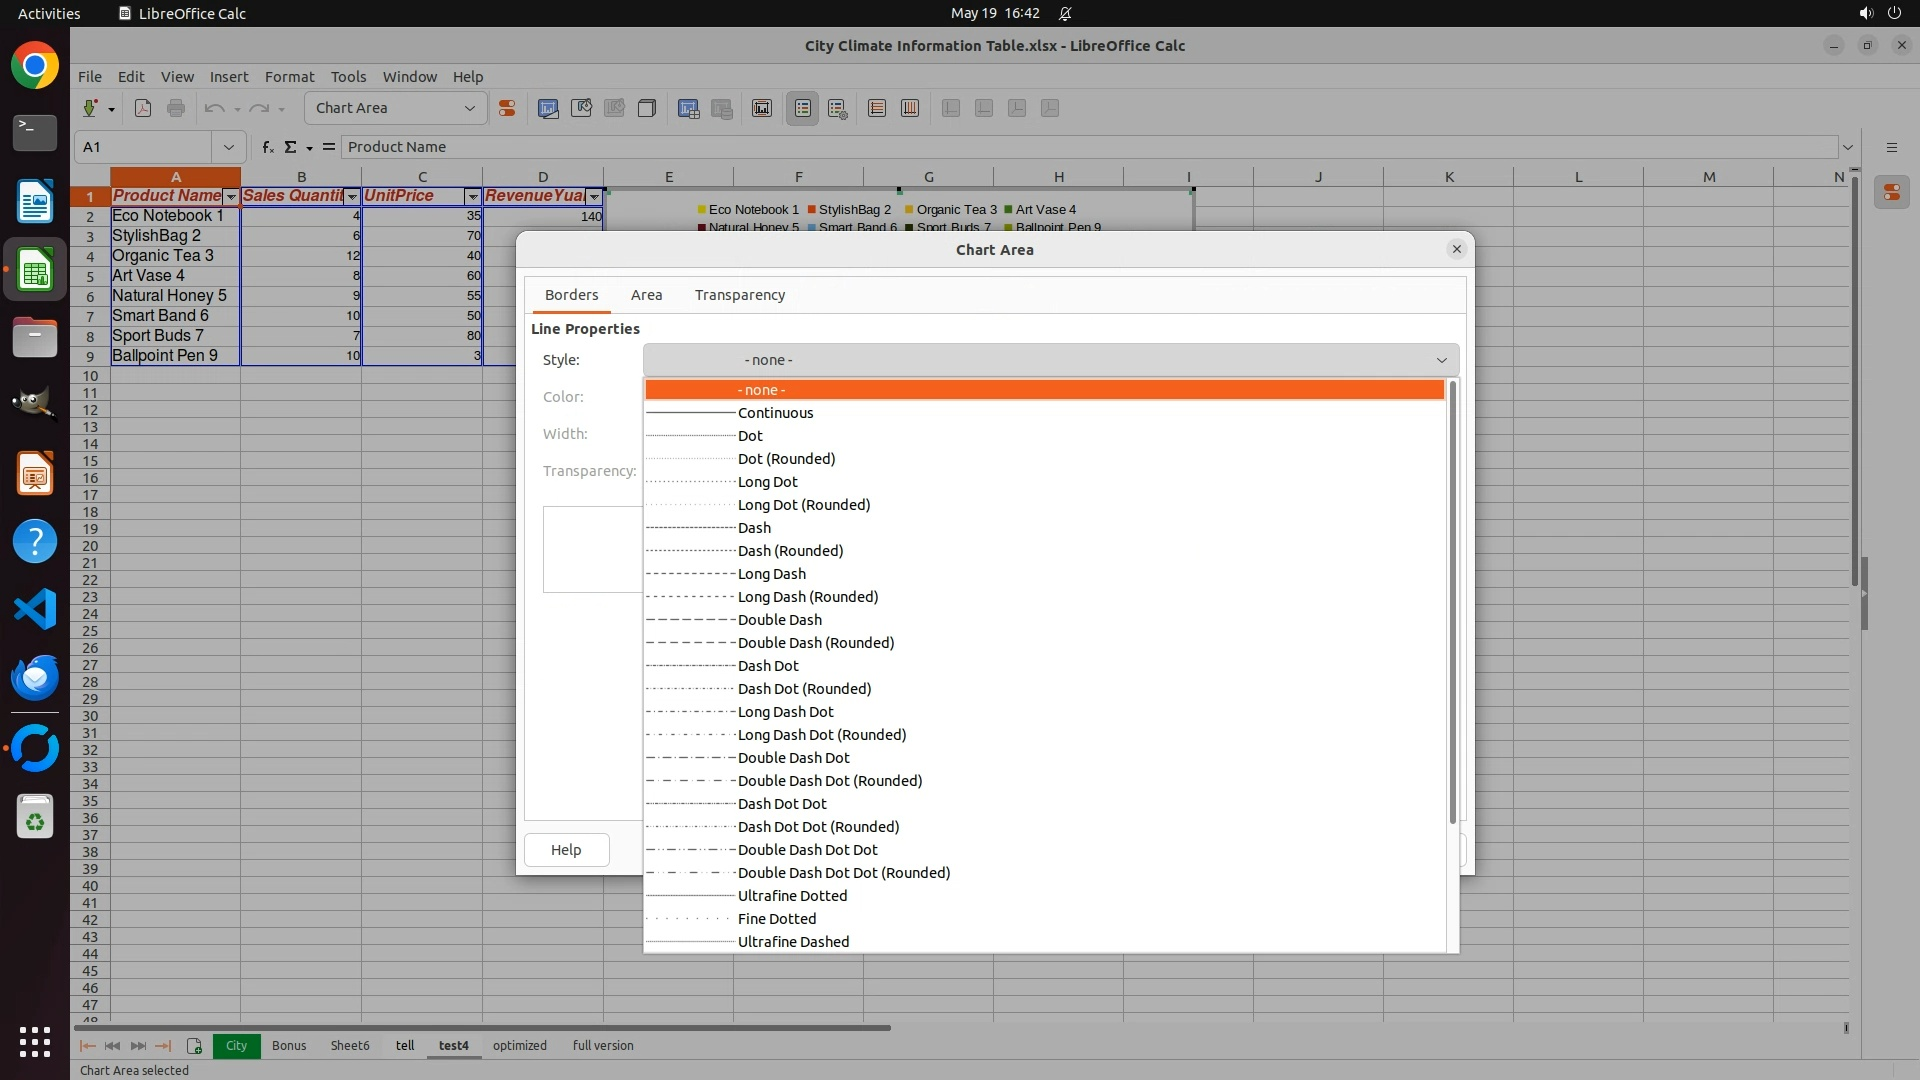The image size is (1920, 1080).
Task: Expand the Chart Area element selector dropdown
Action: click(x=469, y=108)
